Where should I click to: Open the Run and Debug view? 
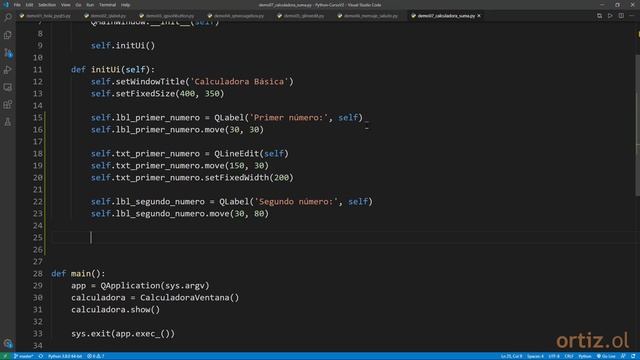point(8,70)
